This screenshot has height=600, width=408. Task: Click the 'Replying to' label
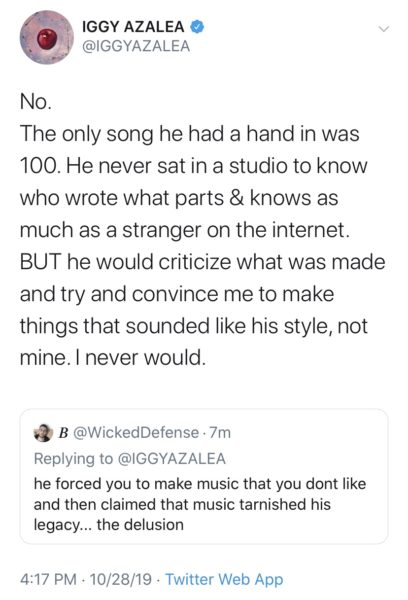[73, 458]
